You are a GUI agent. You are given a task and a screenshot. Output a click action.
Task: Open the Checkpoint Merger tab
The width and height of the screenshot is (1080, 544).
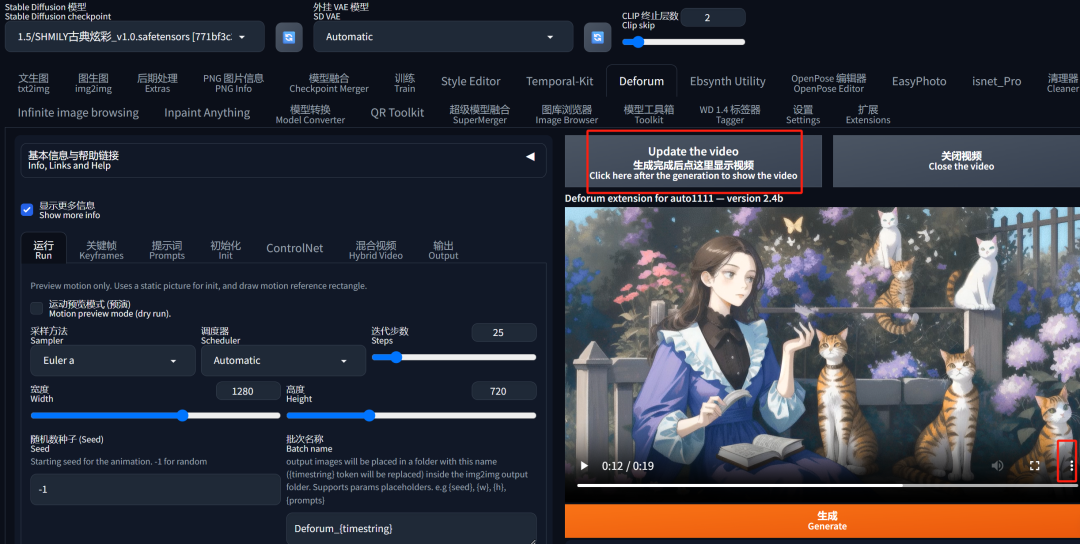tap(329, 83)
